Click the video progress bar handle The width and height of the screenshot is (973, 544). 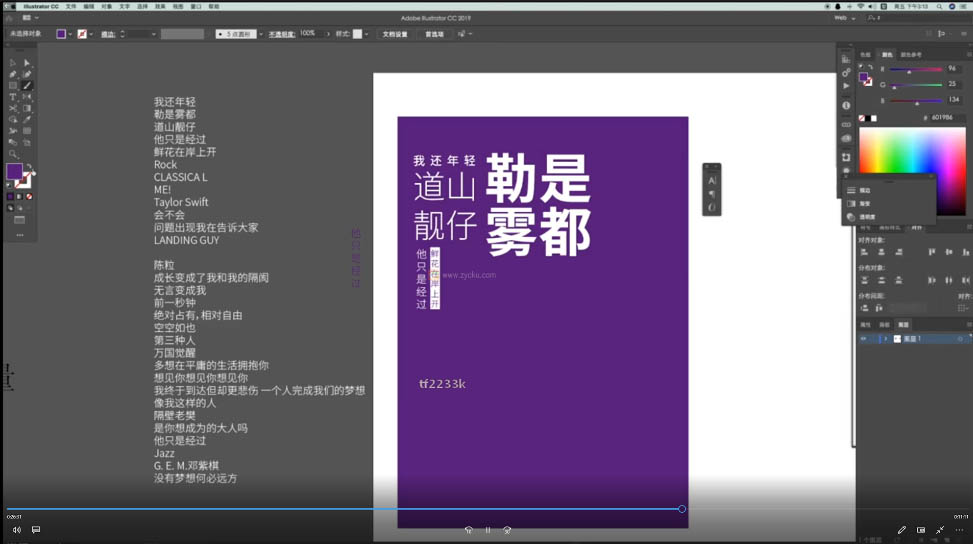[682, 509]
